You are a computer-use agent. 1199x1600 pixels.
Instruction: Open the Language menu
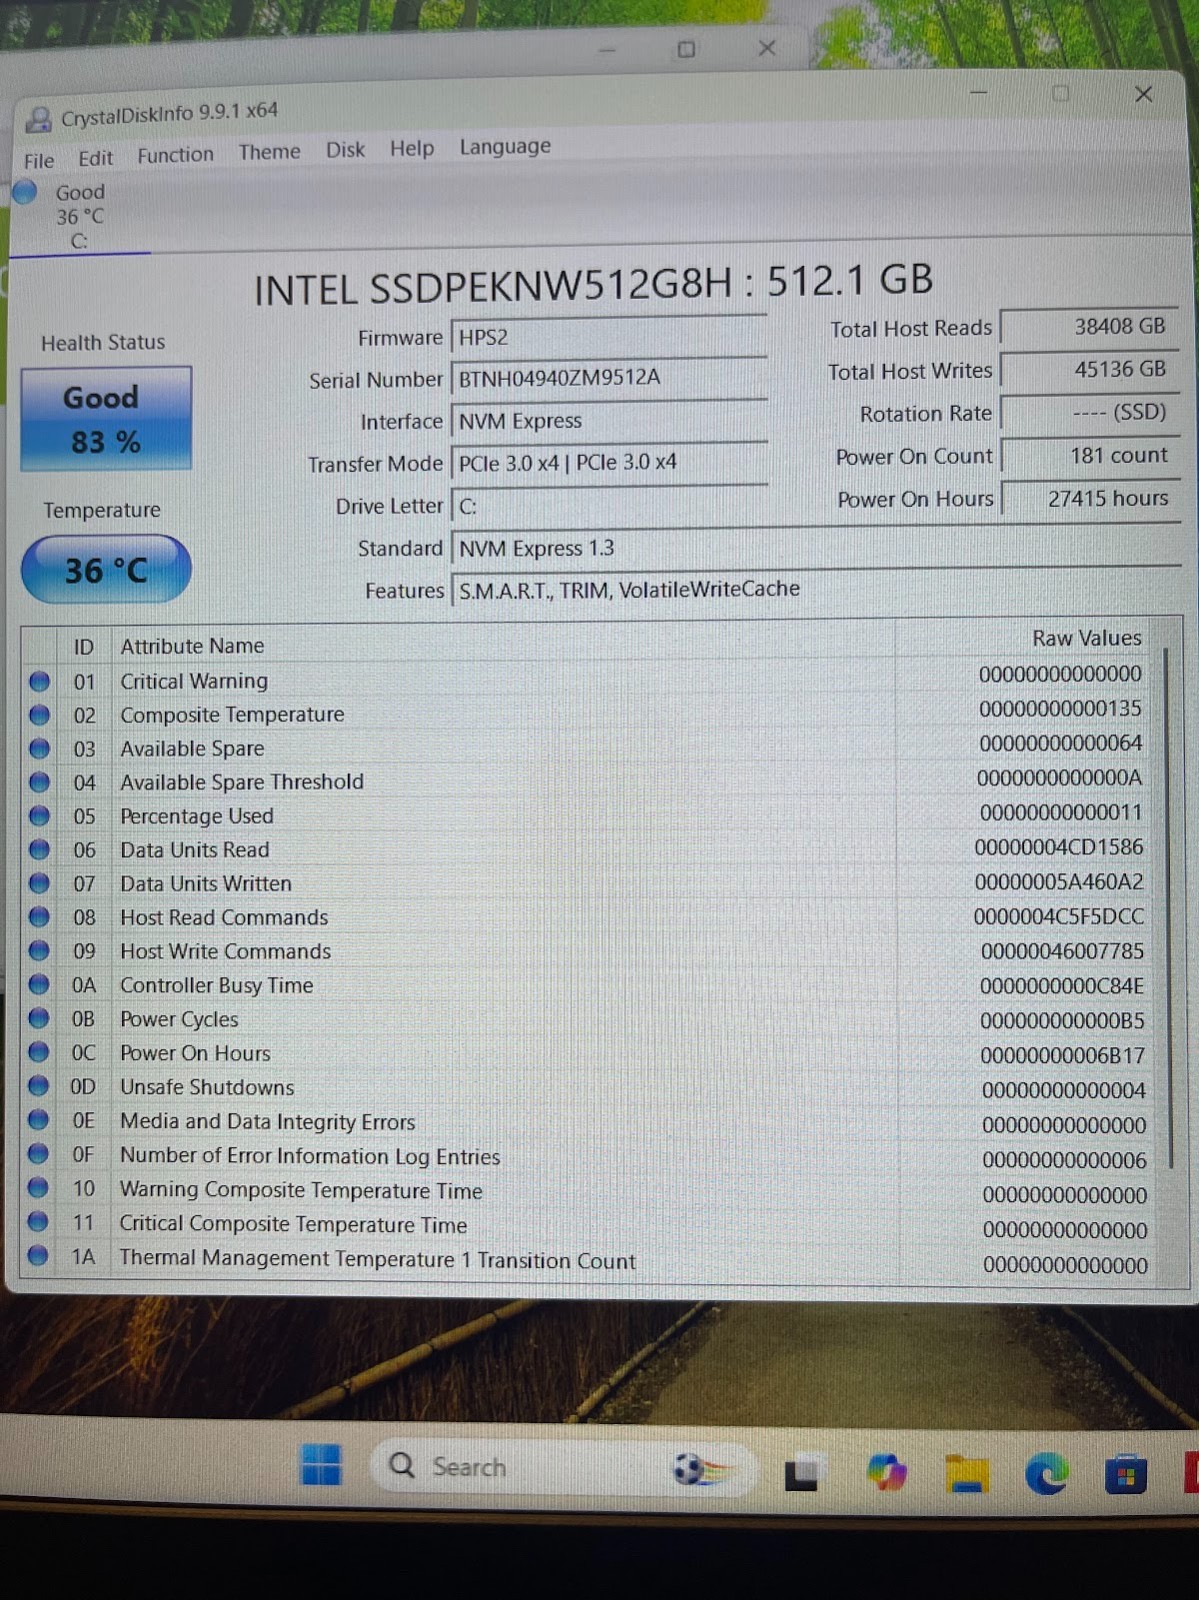[x=505, y=146]
